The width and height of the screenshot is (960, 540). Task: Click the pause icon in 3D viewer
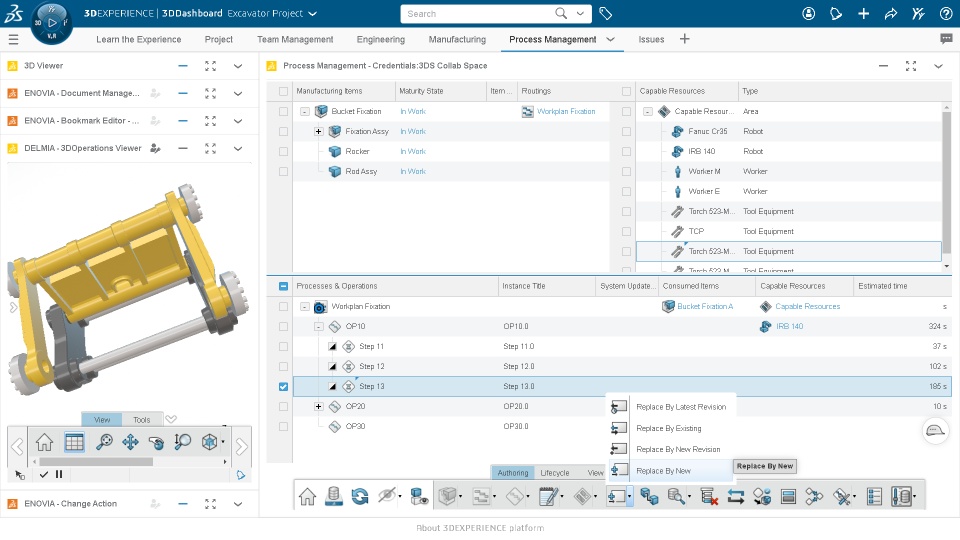[x=59, y=474]
